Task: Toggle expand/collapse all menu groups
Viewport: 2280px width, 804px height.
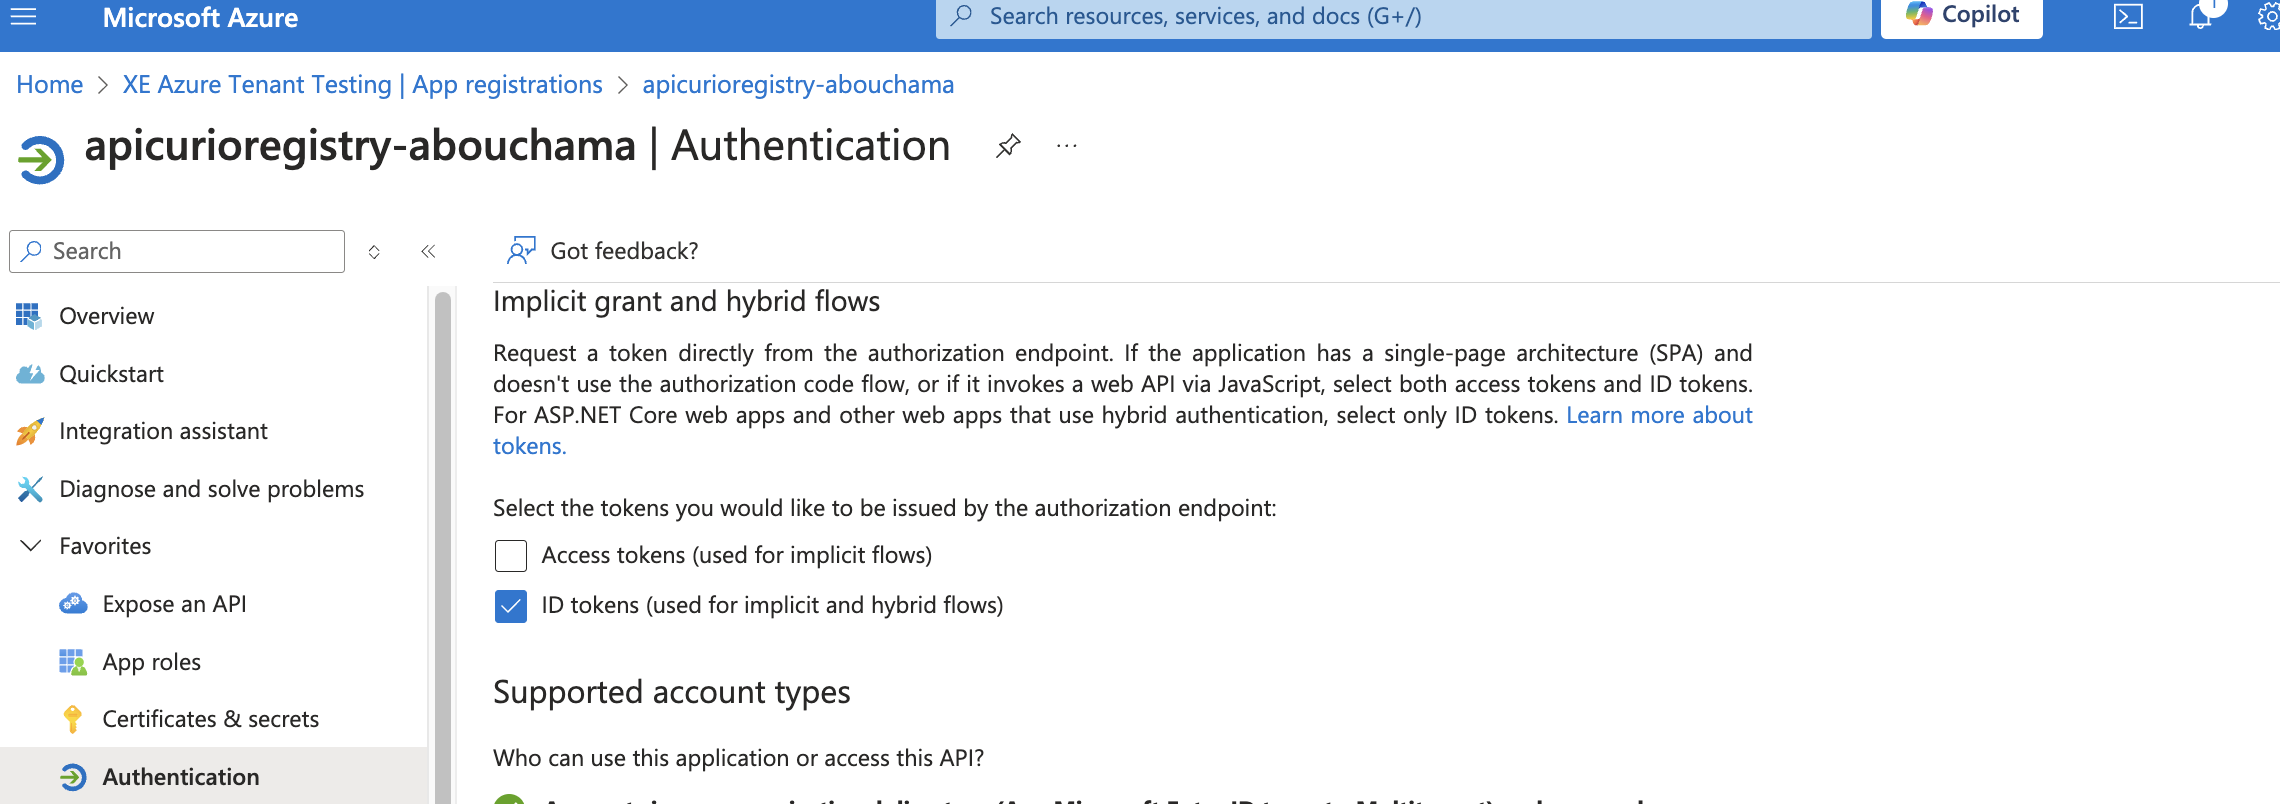Action: coord(374,252)
